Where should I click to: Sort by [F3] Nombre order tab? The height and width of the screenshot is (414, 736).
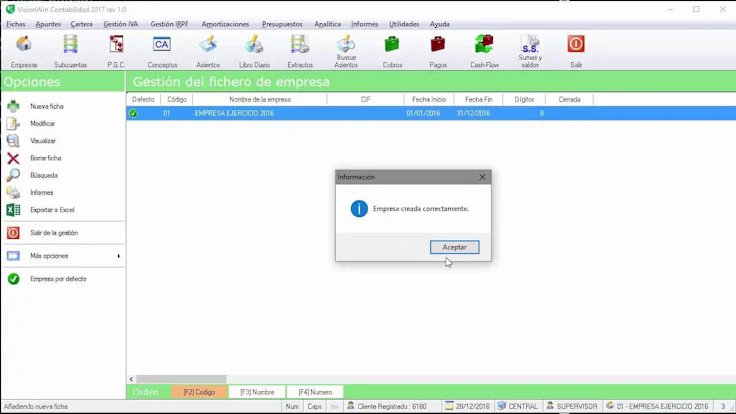tap(257, 392)
